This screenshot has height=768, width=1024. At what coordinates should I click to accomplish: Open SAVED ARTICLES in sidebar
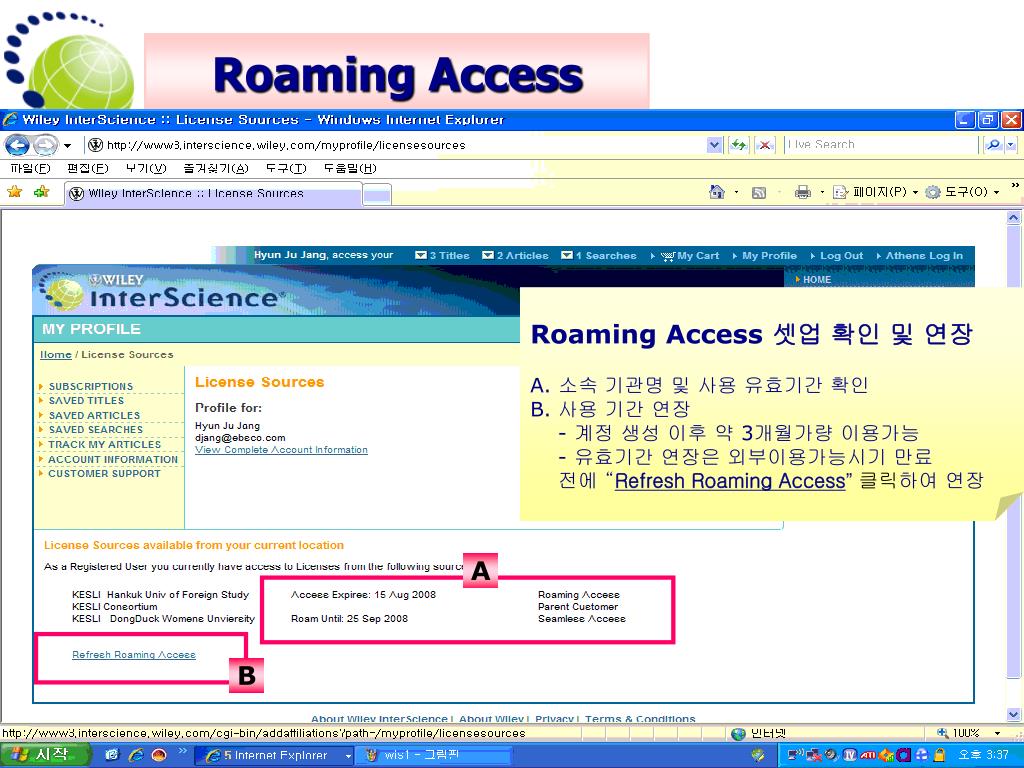pos(94,415)
